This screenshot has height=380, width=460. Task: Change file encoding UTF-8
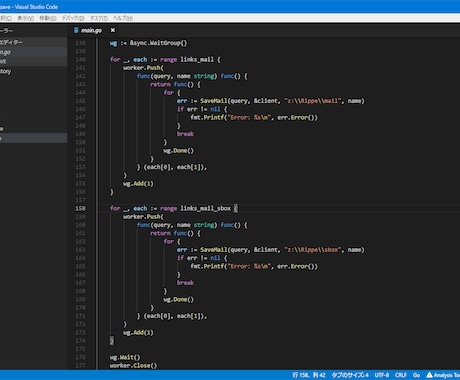click(x=382, y=375)
